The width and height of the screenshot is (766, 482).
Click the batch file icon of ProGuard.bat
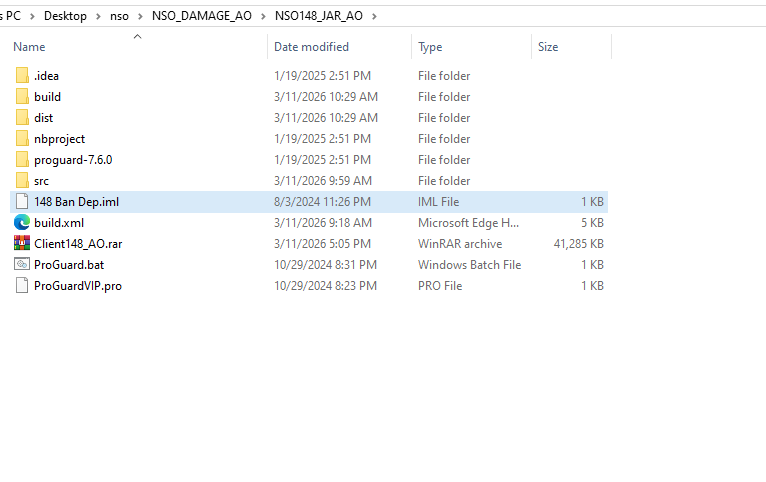pos(22,264)
